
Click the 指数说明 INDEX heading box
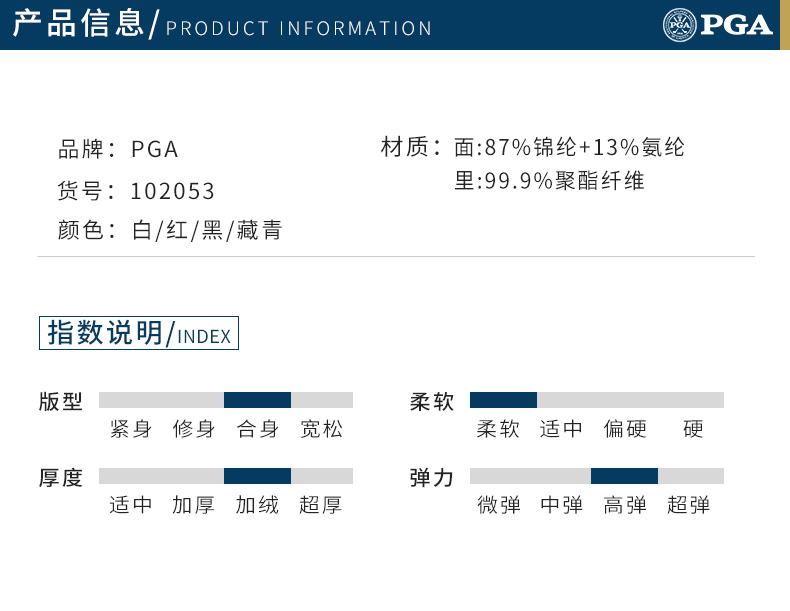(x=139, y=333)
